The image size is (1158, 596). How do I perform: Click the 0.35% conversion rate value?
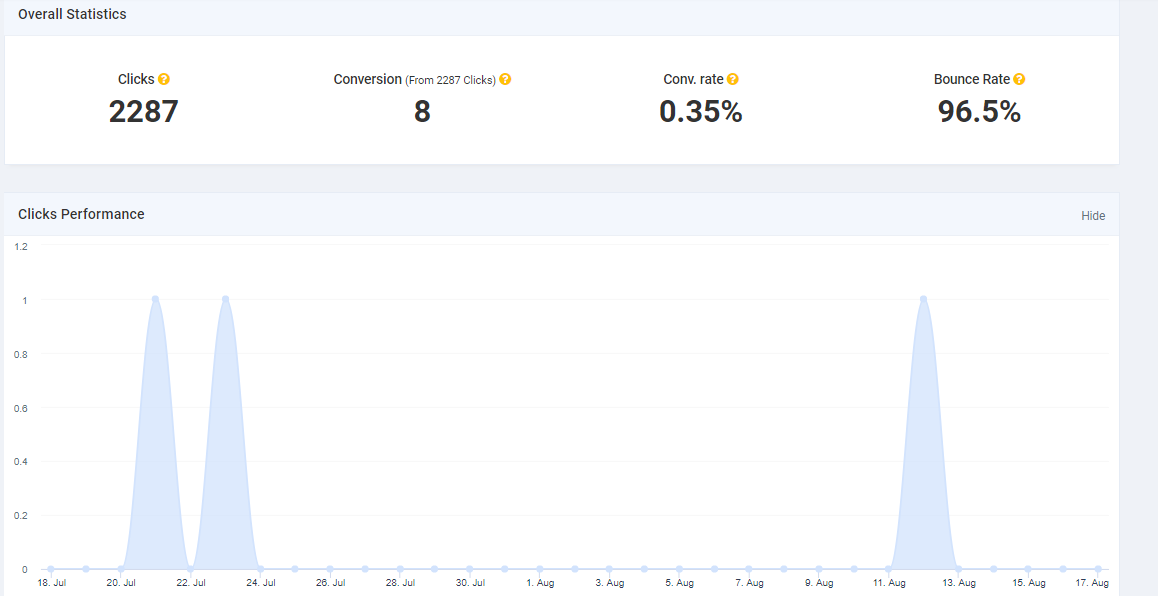[x=700, y=112]
